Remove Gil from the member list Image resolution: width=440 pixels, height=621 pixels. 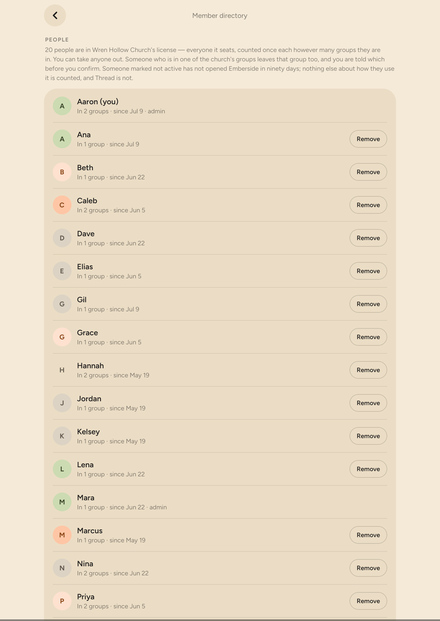[368, 304]
